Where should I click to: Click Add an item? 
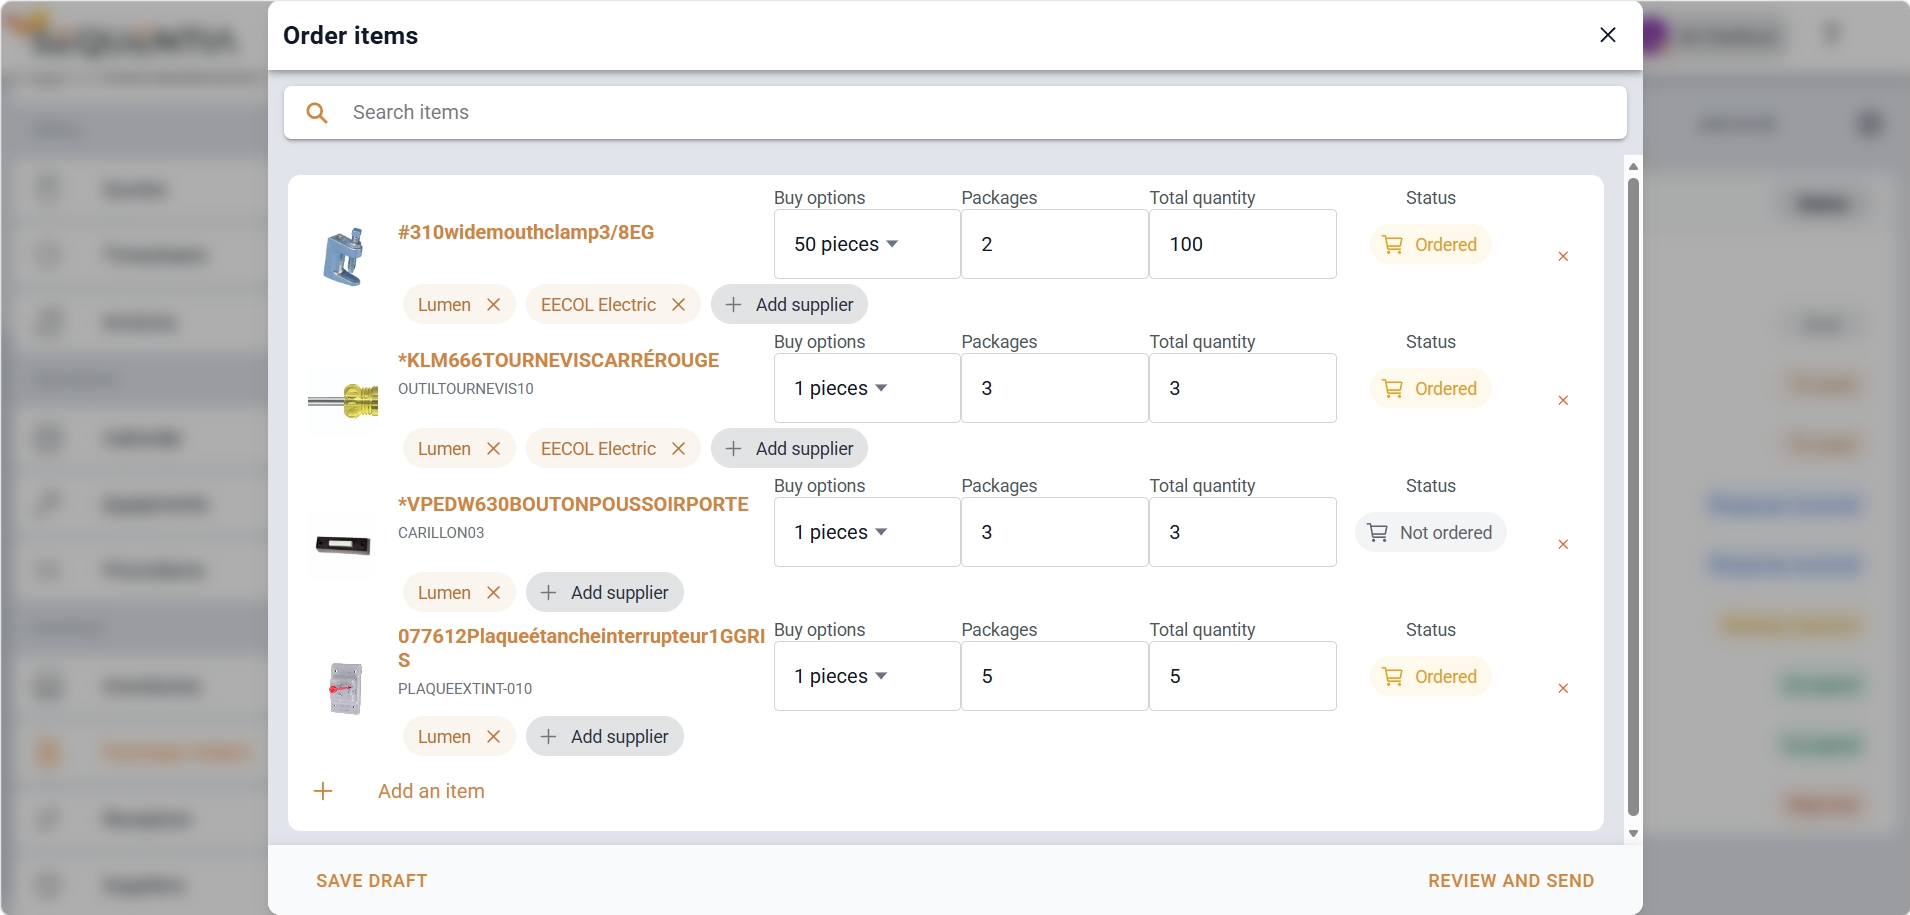[x=431, y=791]
